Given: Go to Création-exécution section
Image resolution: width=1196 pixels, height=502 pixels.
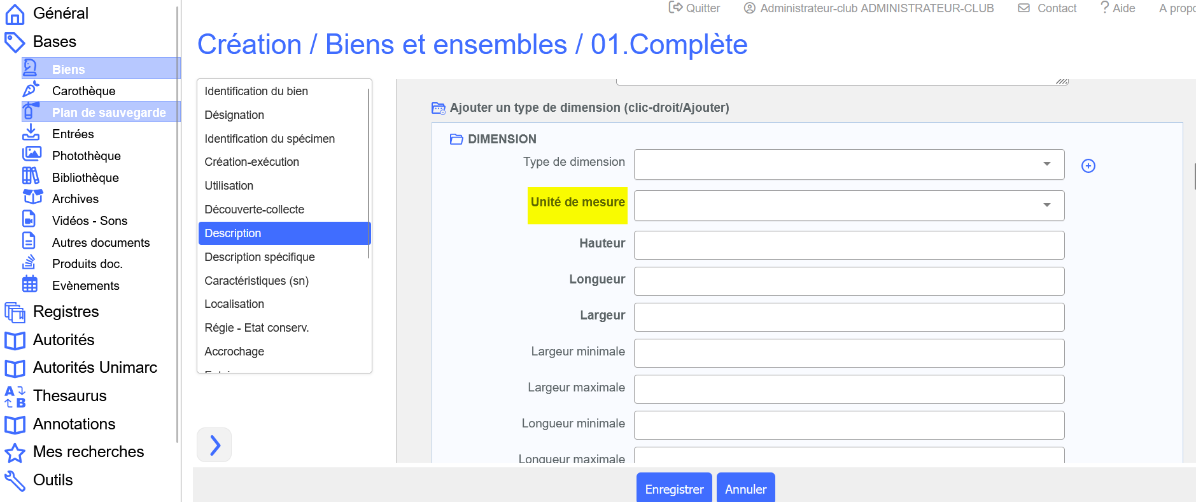Looking at the screenshot, I should 251,162.
